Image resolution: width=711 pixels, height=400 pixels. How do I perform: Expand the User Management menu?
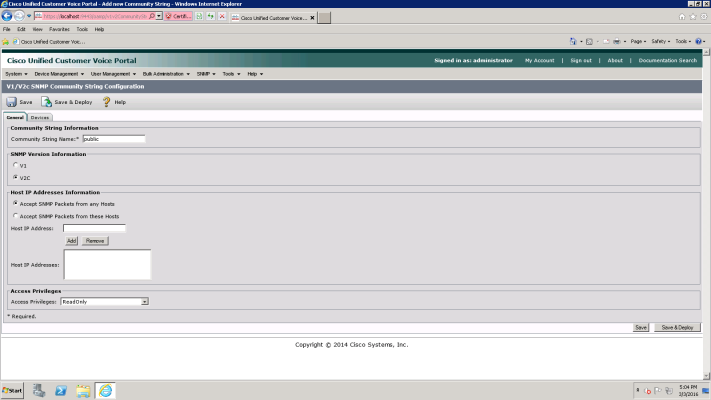point(113,74)
